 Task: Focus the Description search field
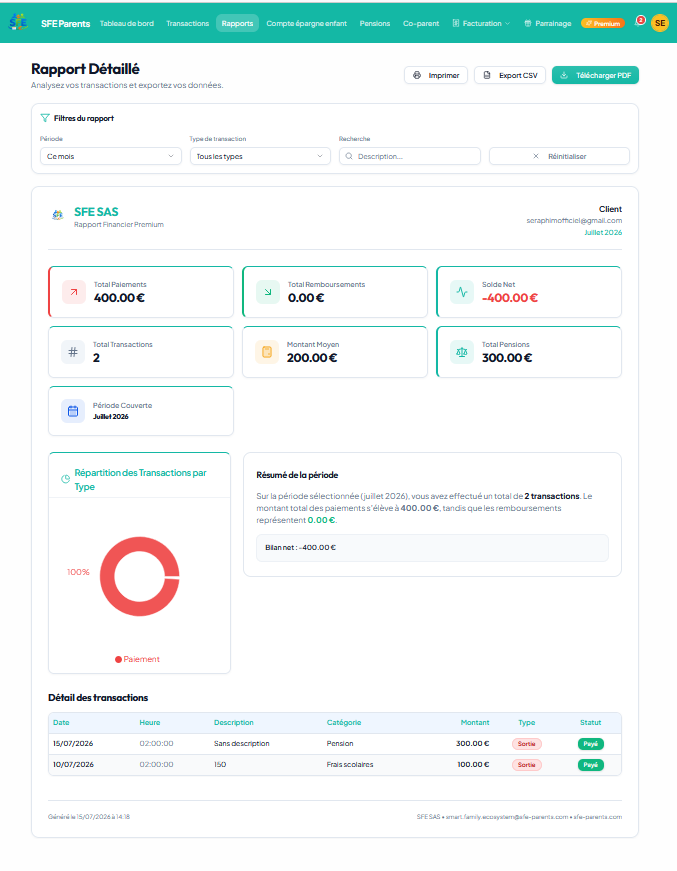point(410,156)
